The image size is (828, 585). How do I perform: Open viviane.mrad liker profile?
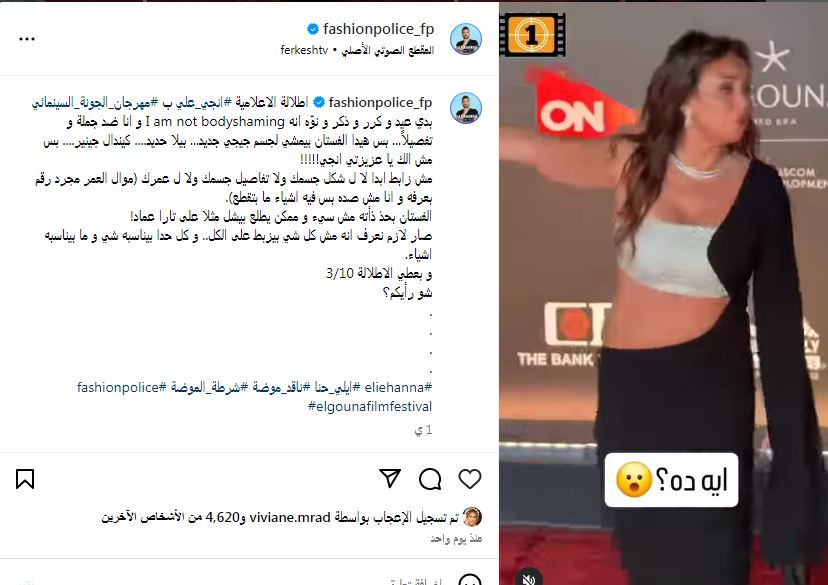click(x=290, y=517)
